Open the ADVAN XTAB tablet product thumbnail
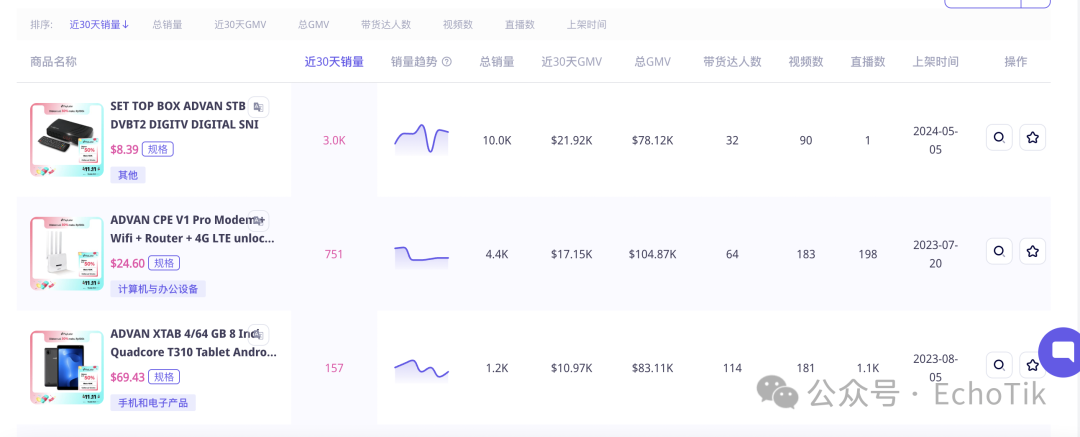Viewport: 1080px width, 437px height. click(66, 367)
